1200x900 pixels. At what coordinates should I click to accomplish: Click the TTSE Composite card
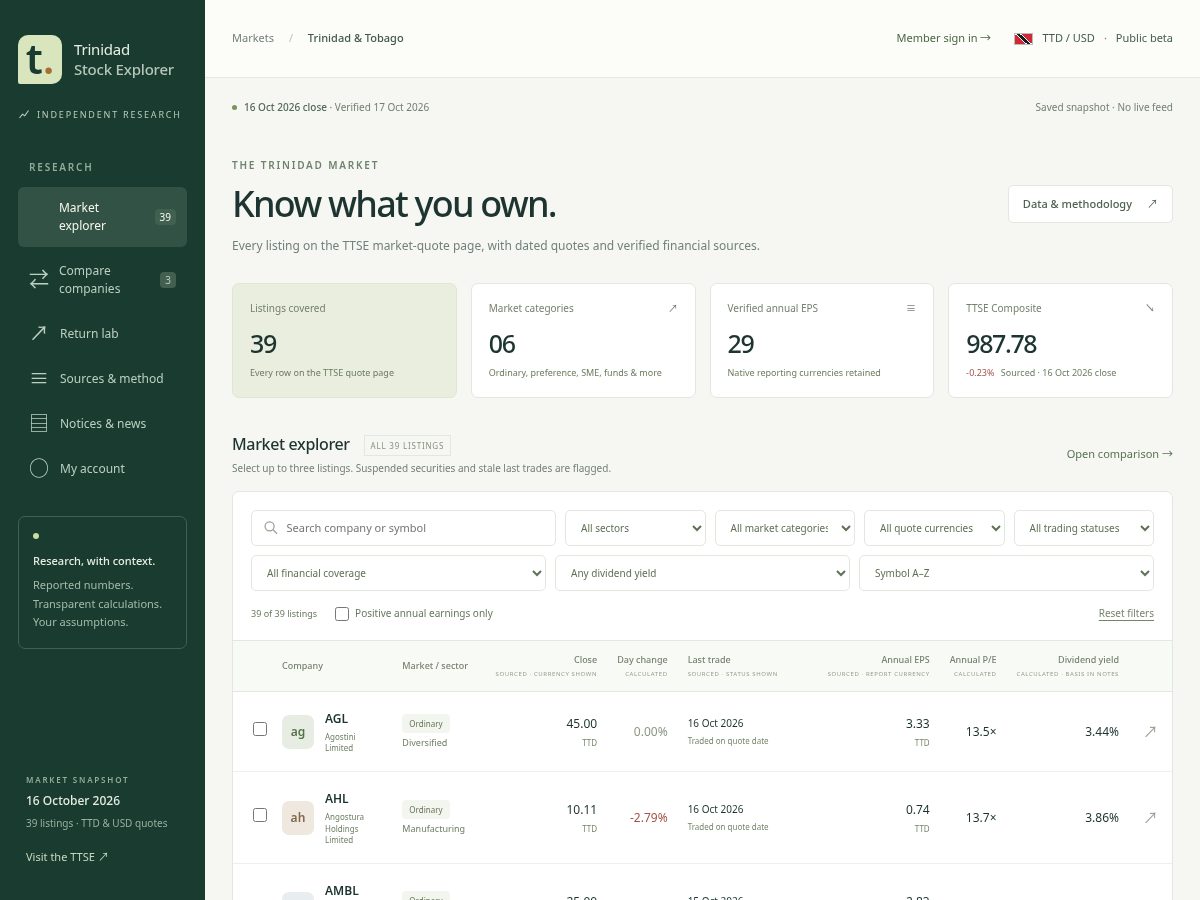click(1060, 340)
